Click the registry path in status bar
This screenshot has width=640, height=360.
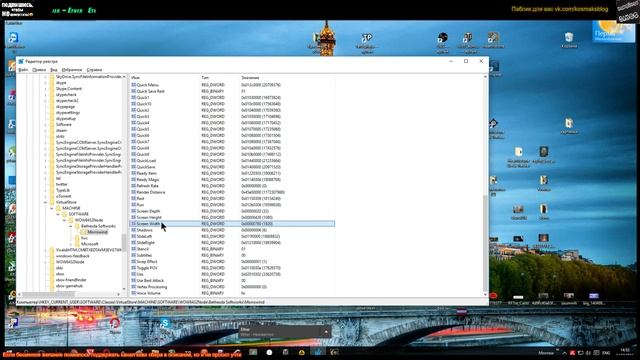(x=141, y=302)
